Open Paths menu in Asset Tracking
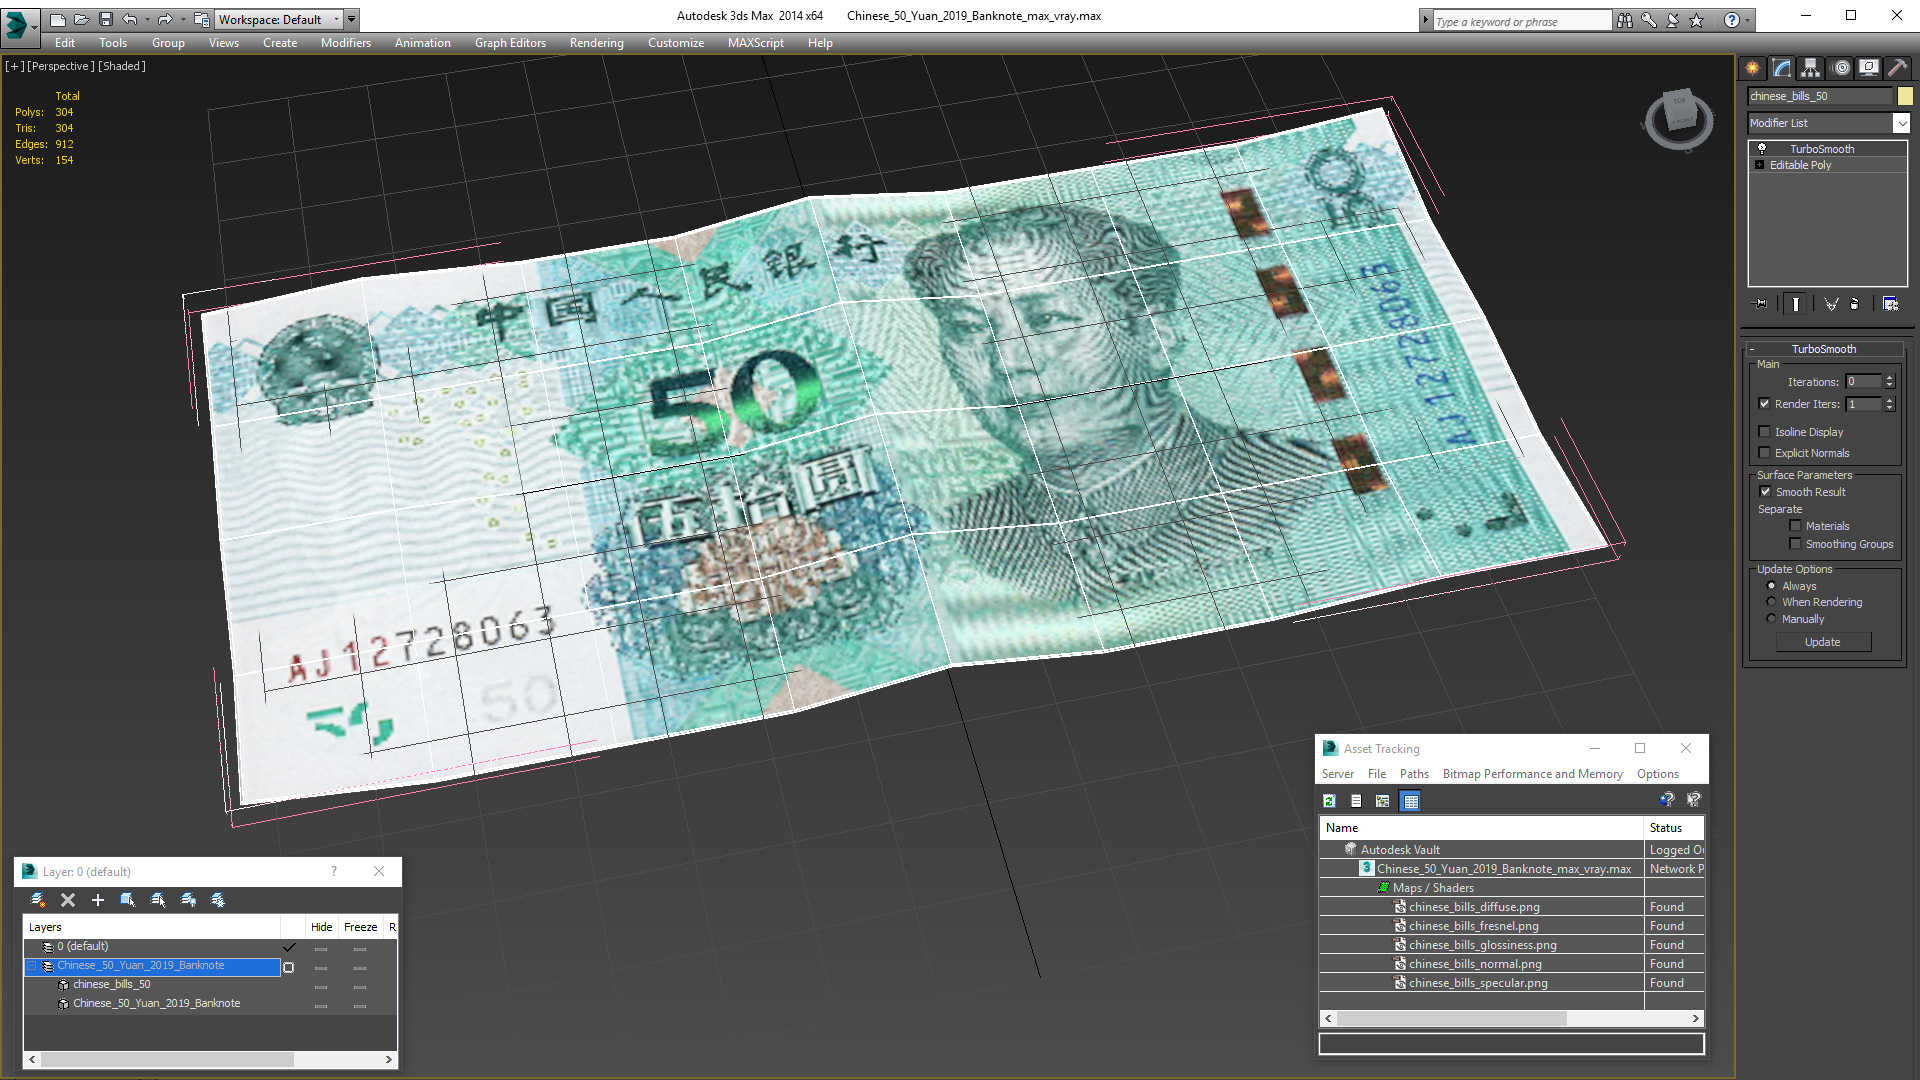Viewport: 1920px width, 1080px height. [1414, 774]
